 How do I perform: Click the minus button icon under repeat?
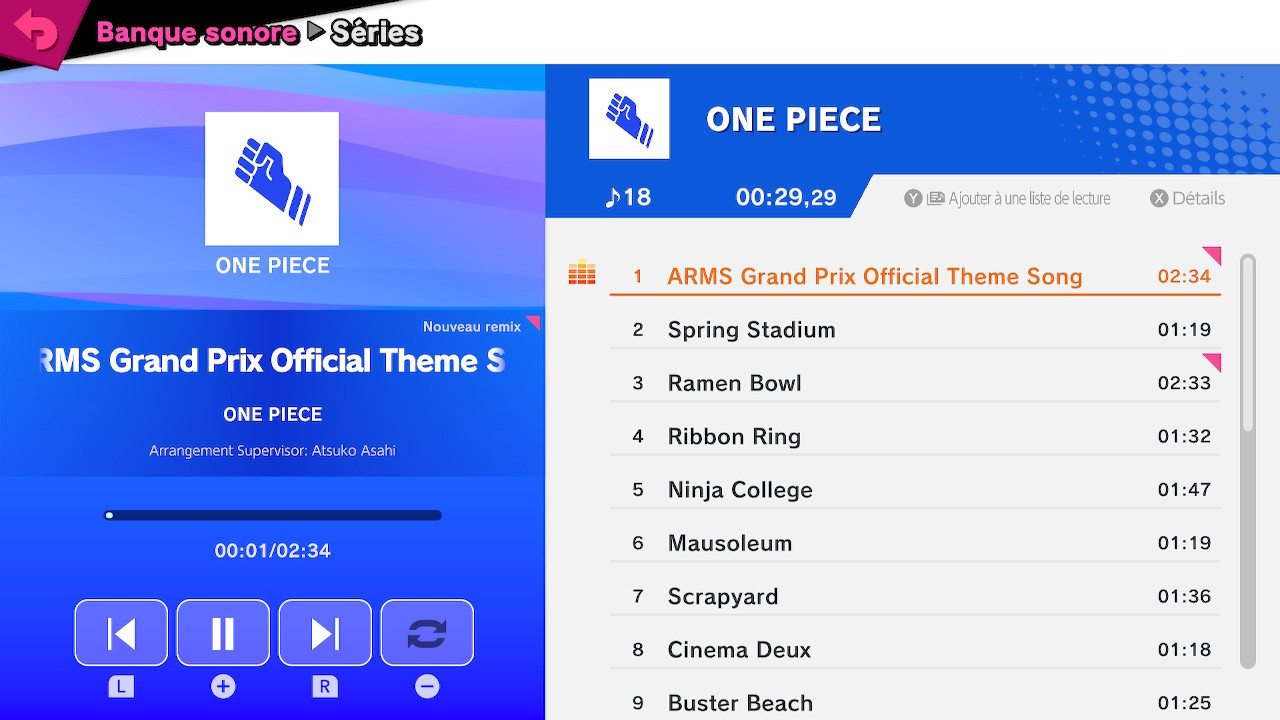tap(427, 686)
